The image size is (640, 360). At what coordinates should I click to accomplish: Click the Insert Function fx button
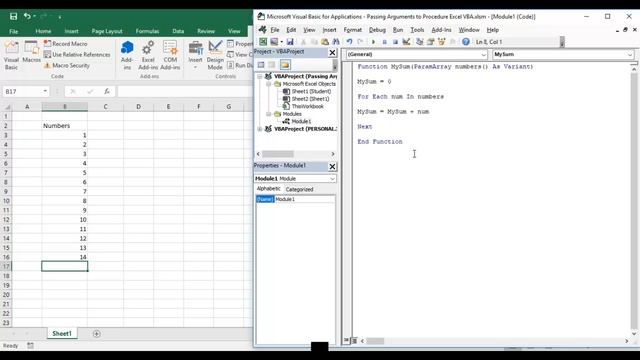[107, 91]
